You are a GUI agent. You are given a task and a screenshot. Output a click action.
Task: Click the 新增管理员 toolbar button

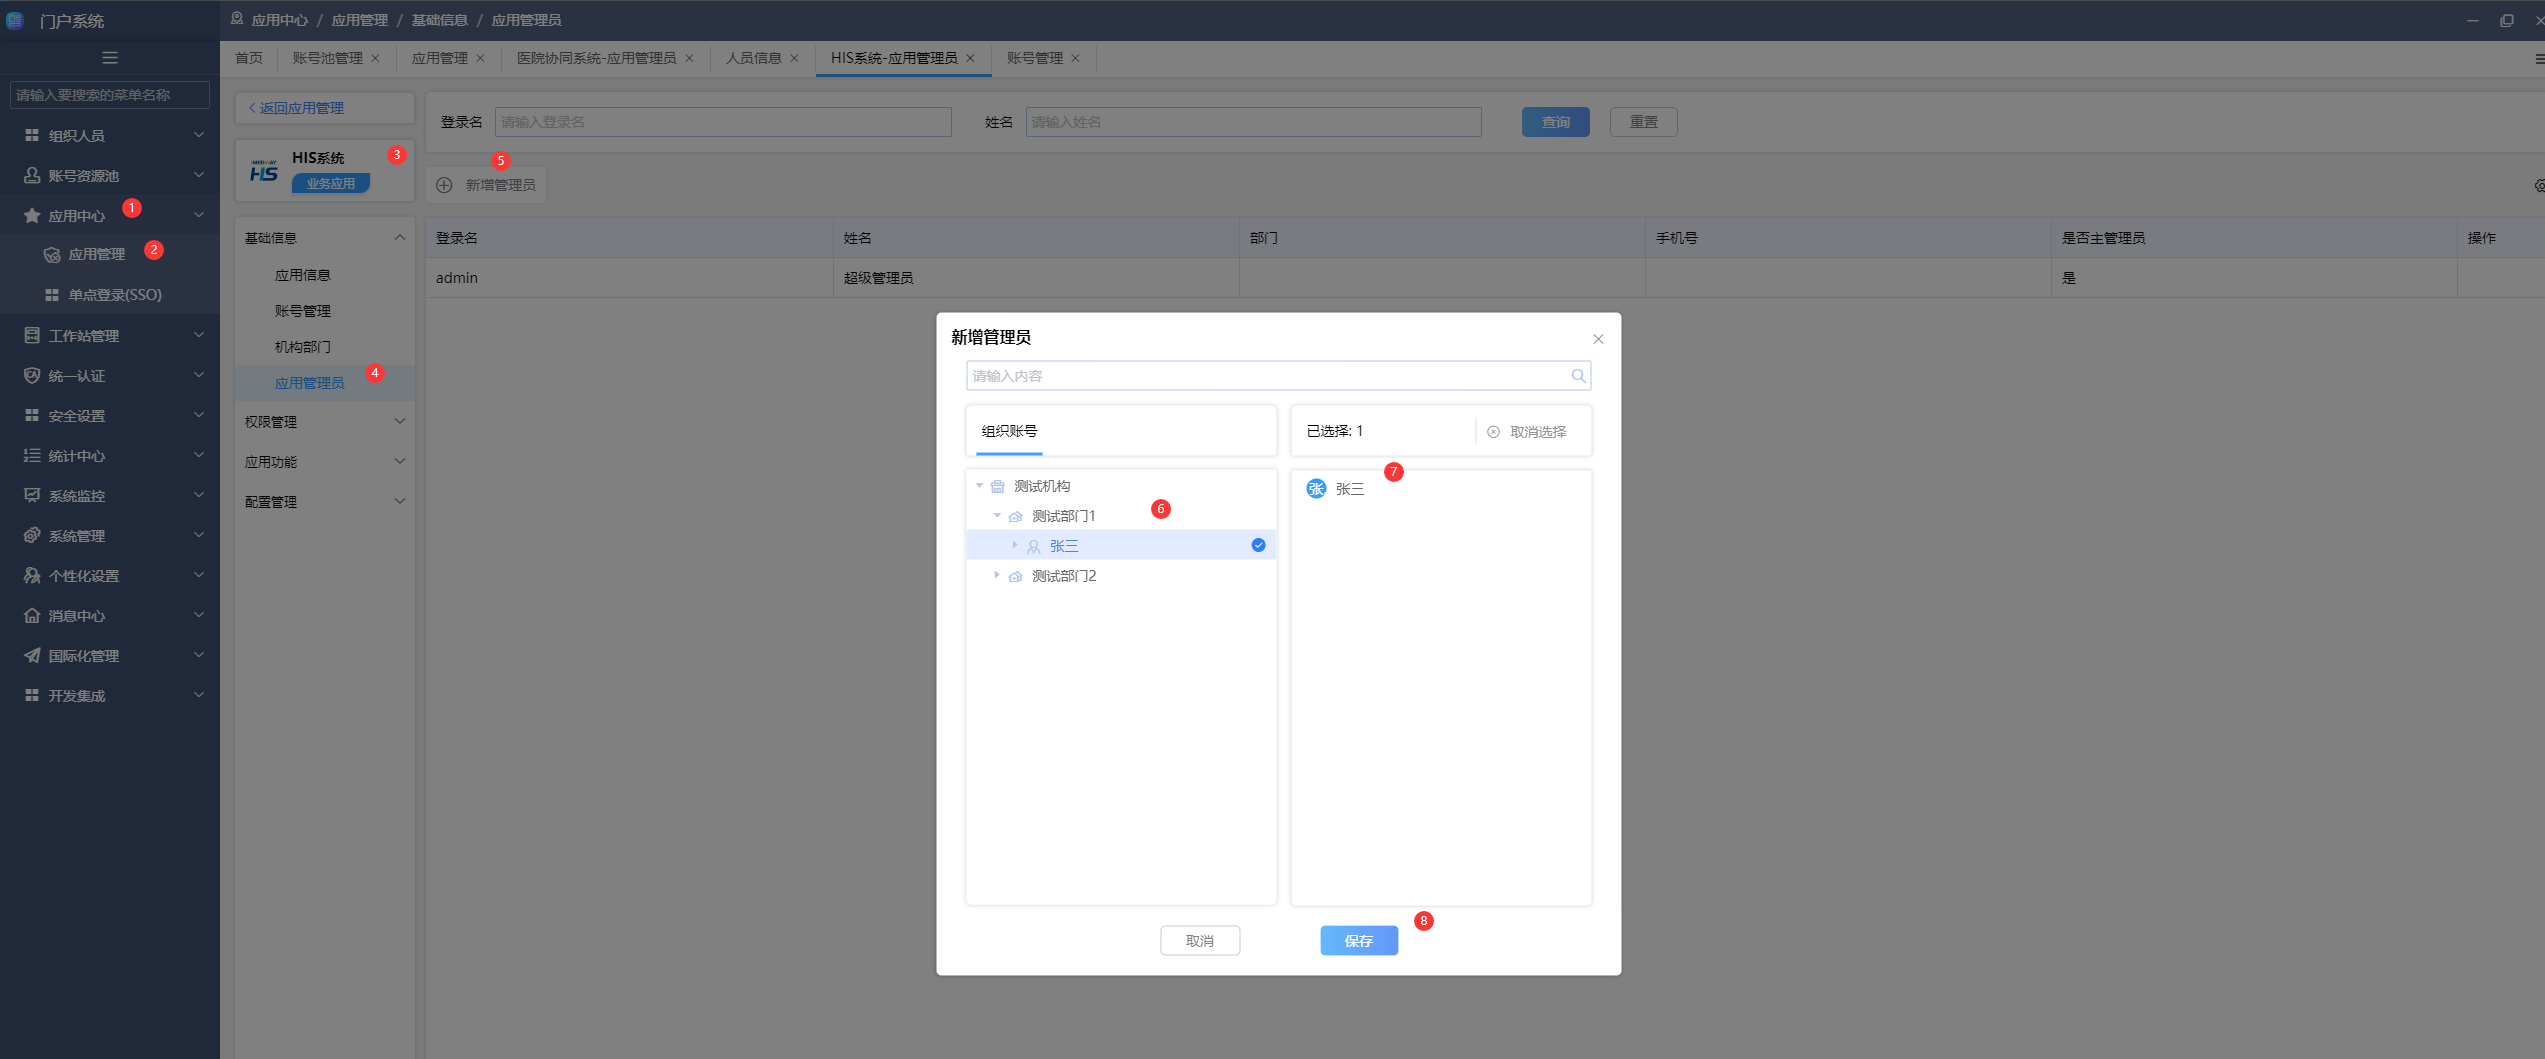click(488, 185)
